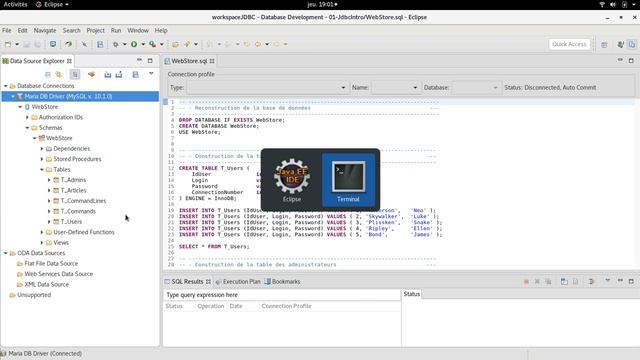Image resolution: width=640 pixels, height=360 pixels.
Task: Open the connection profile Database dropdown
Action: pyautogui.click(x=476, y=87)
